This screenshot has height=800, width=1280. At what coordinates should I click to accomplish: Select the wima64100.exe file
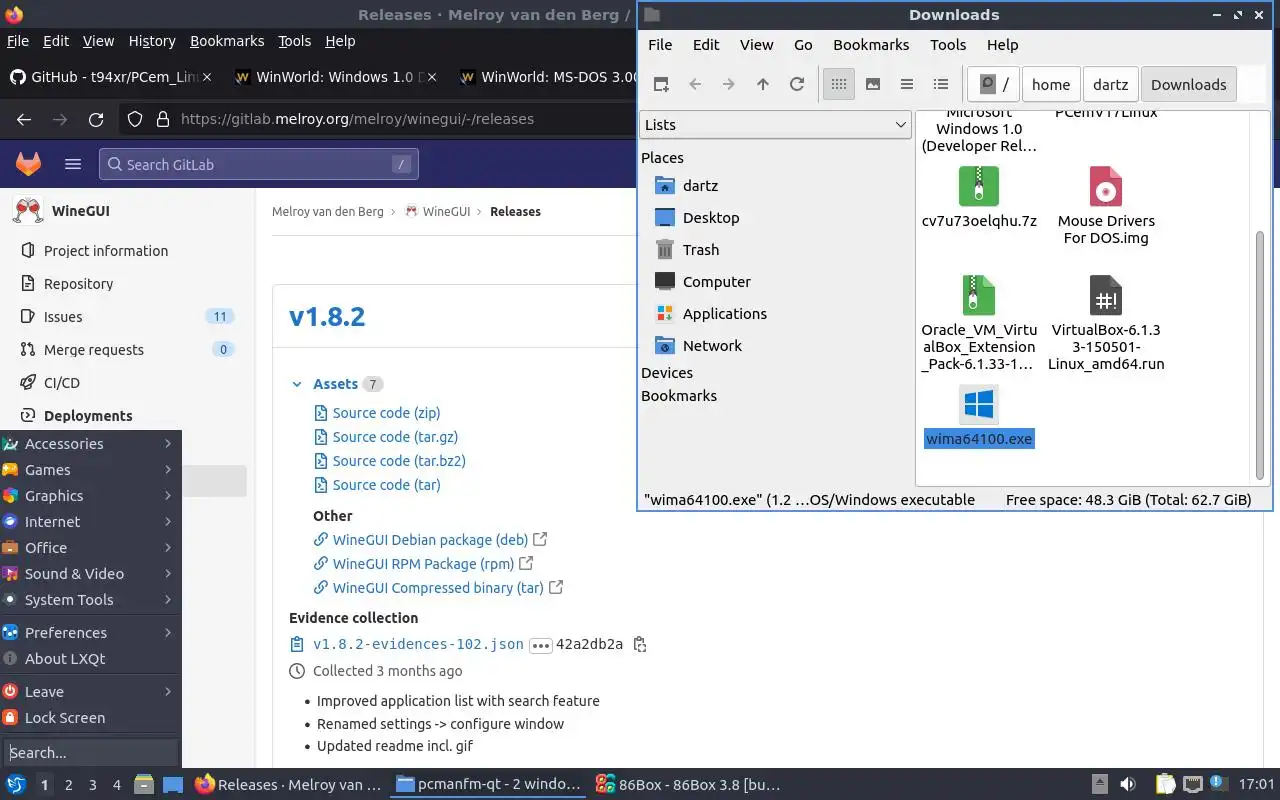[979, 417]
